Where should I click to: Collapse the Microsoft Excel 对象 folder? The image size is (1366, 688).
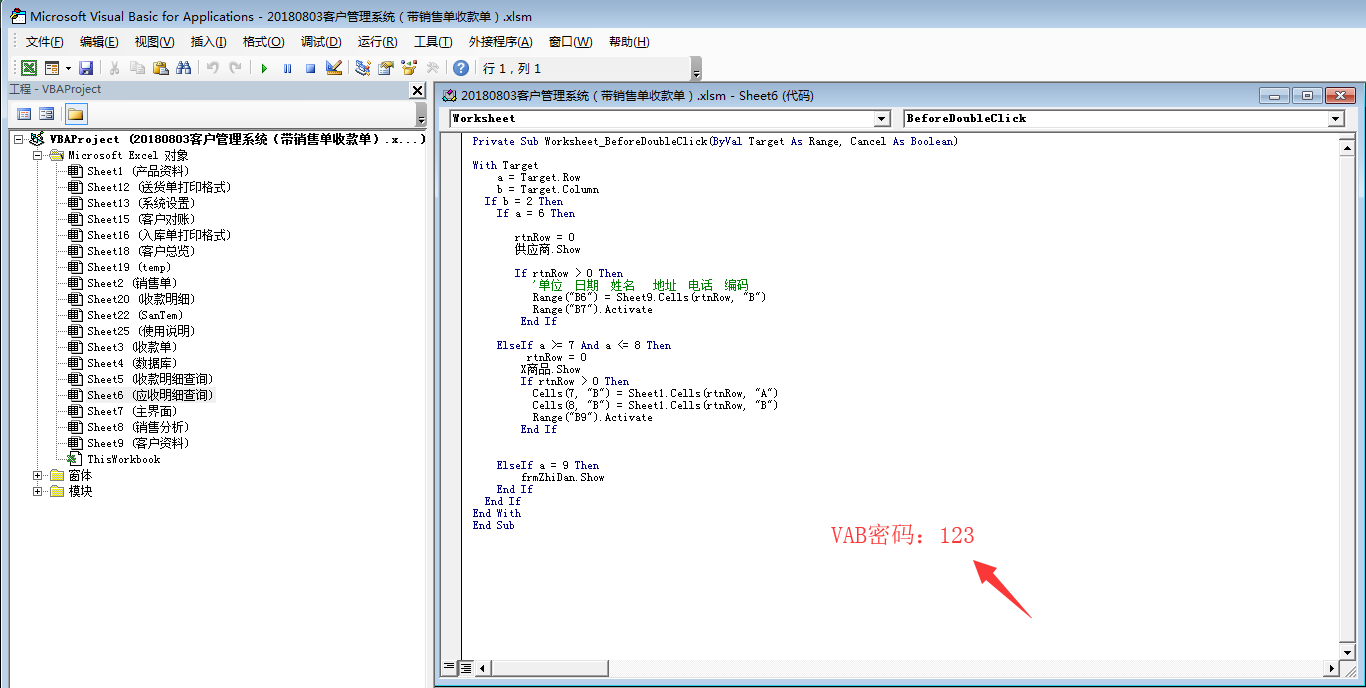tap(38, 155)
